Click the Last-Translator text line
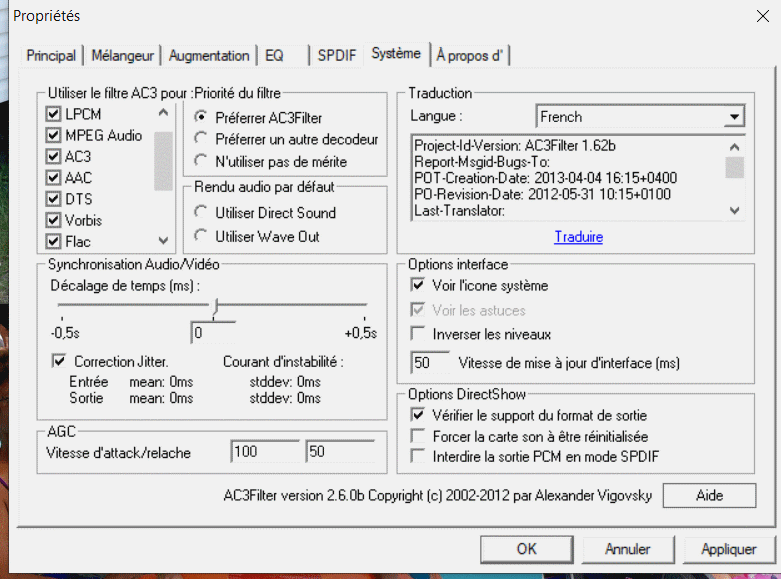The height and width of the screenshot is (579, 781). tap(460, 210)
